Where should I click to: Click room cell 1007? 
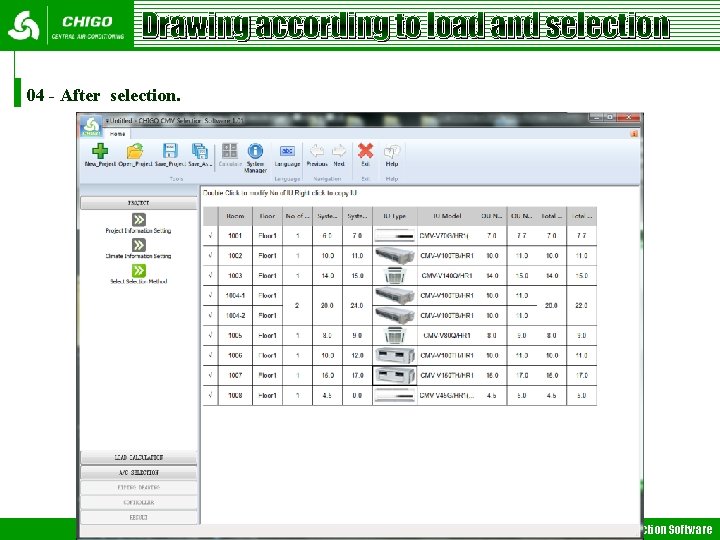235,375
